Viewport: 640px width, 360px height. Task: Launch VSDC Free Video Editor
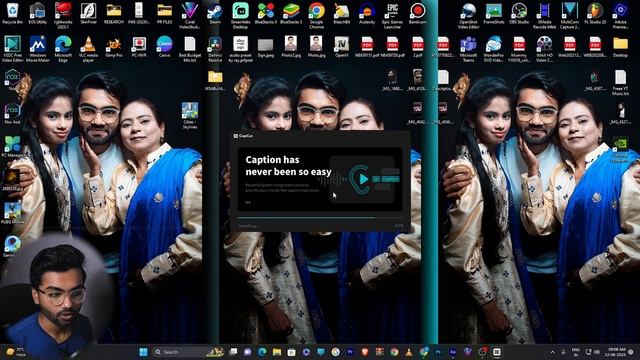12,49
